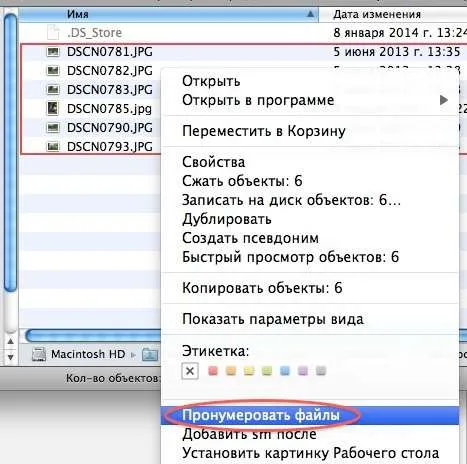Remove label with the X swatch
This screenshot has height=464, width=467.
click(190, 371)
